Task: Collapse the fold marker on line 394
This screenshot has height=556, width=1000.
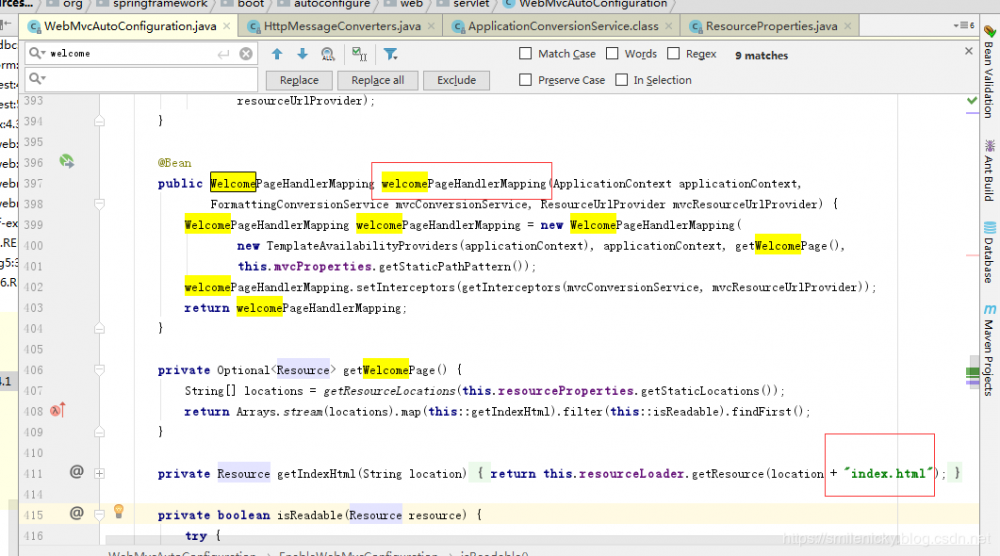Action: click(x=99, y=121)
